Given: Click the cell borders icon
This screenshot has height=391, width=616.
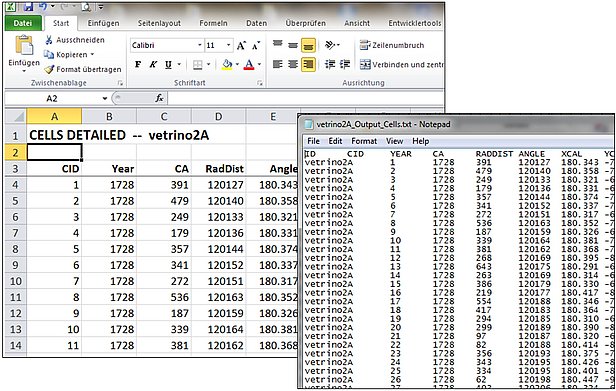Looking at the screenshot, I should coord(198,64).
